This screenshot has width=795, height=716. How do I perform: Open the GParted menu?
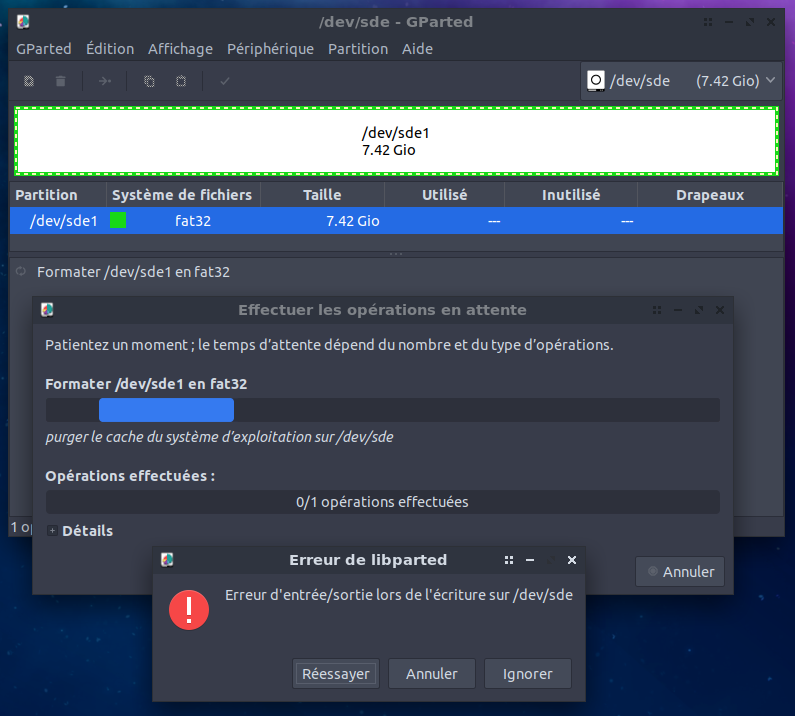click(x=44, y=49)
